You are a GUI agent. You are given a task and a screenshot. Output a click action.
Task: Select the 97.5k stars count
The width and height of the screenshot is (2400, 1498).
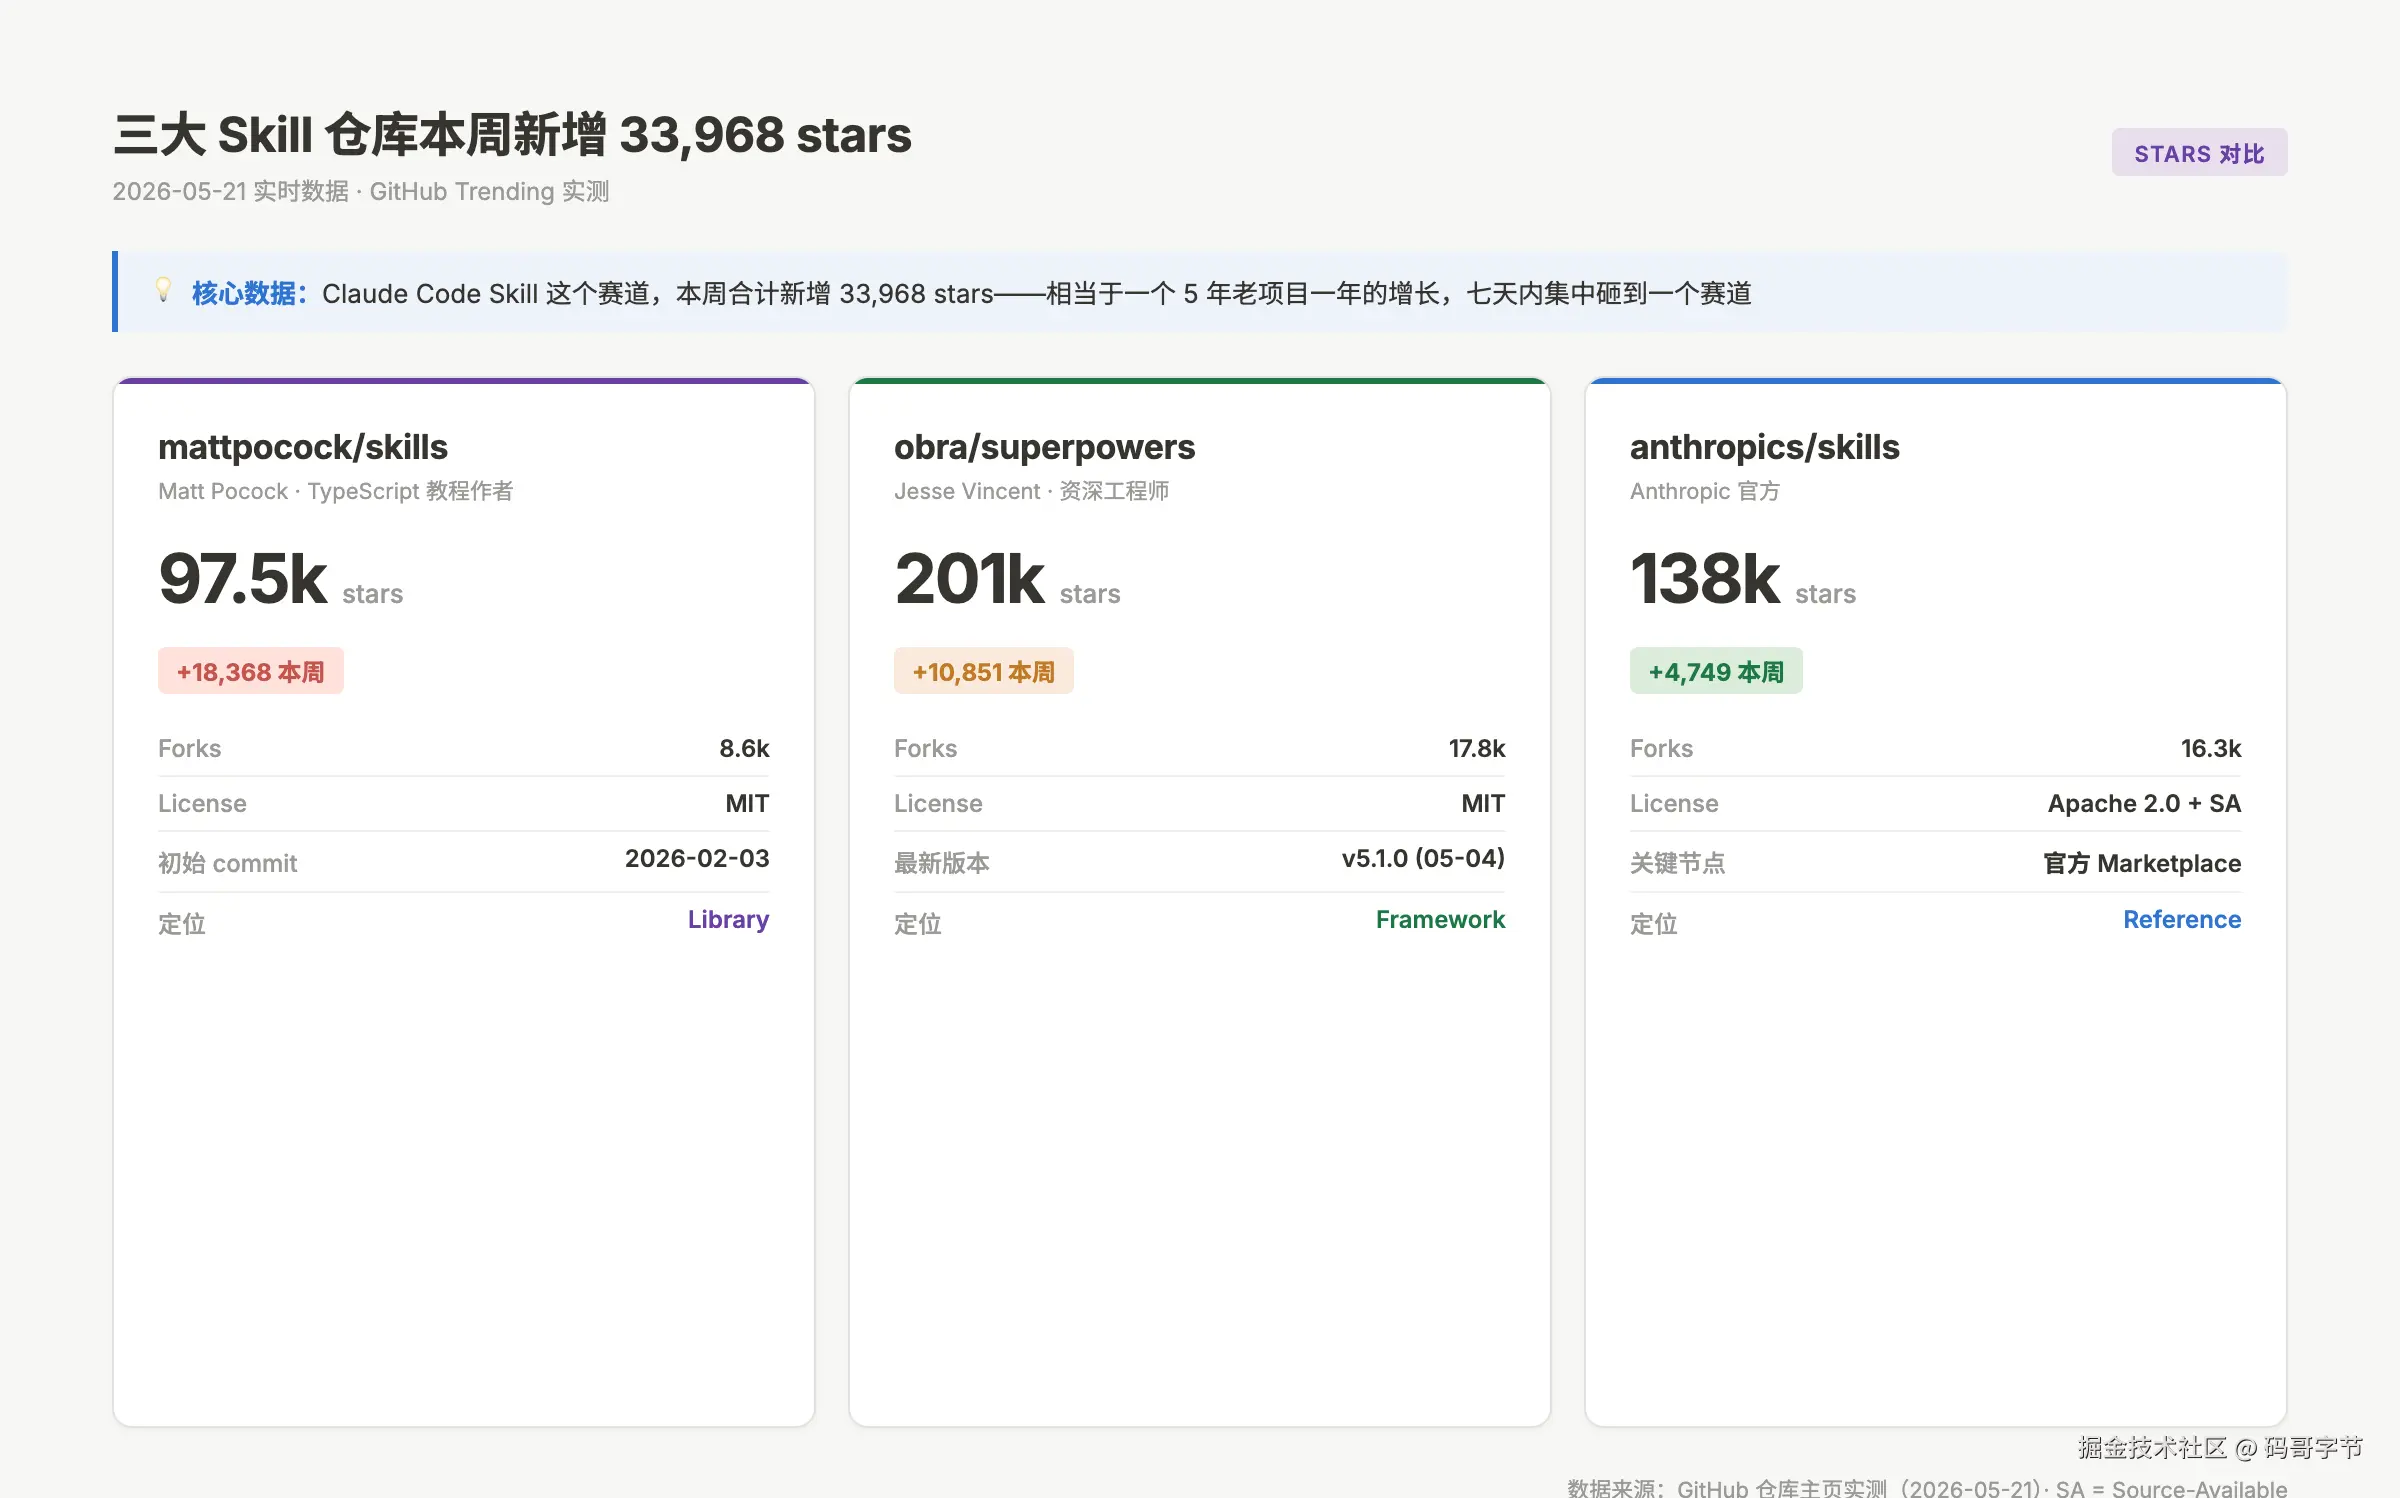click(x=242, y=578)
